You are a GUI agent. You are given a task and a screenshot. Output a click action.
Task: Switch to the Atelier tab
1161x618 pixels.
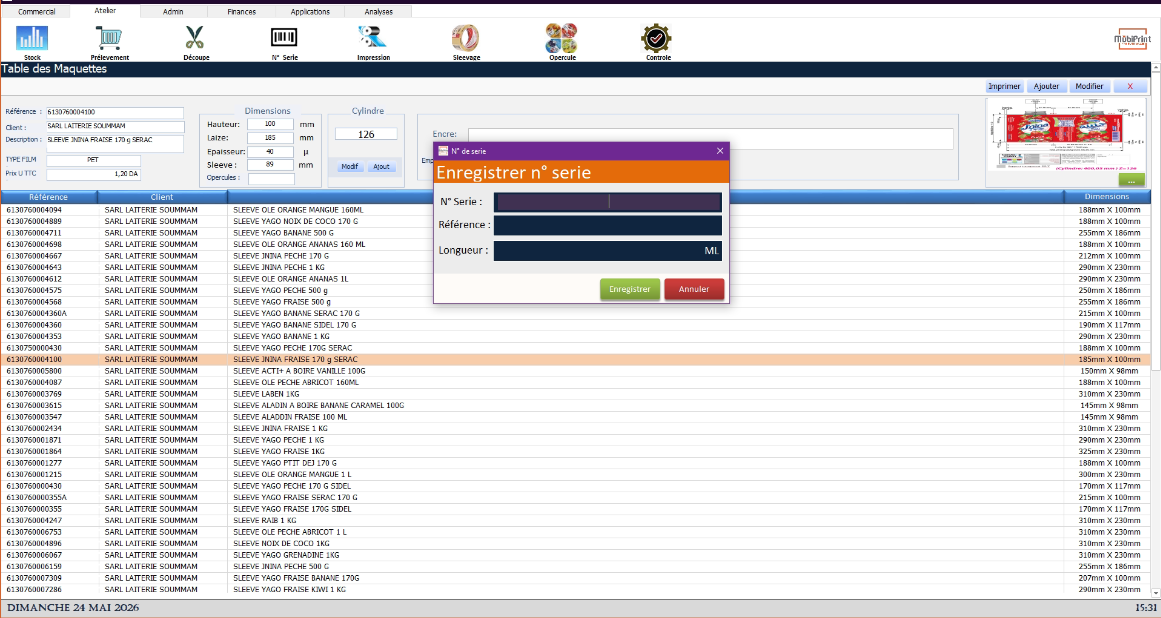pyautogui.click(x=105, y=11)
